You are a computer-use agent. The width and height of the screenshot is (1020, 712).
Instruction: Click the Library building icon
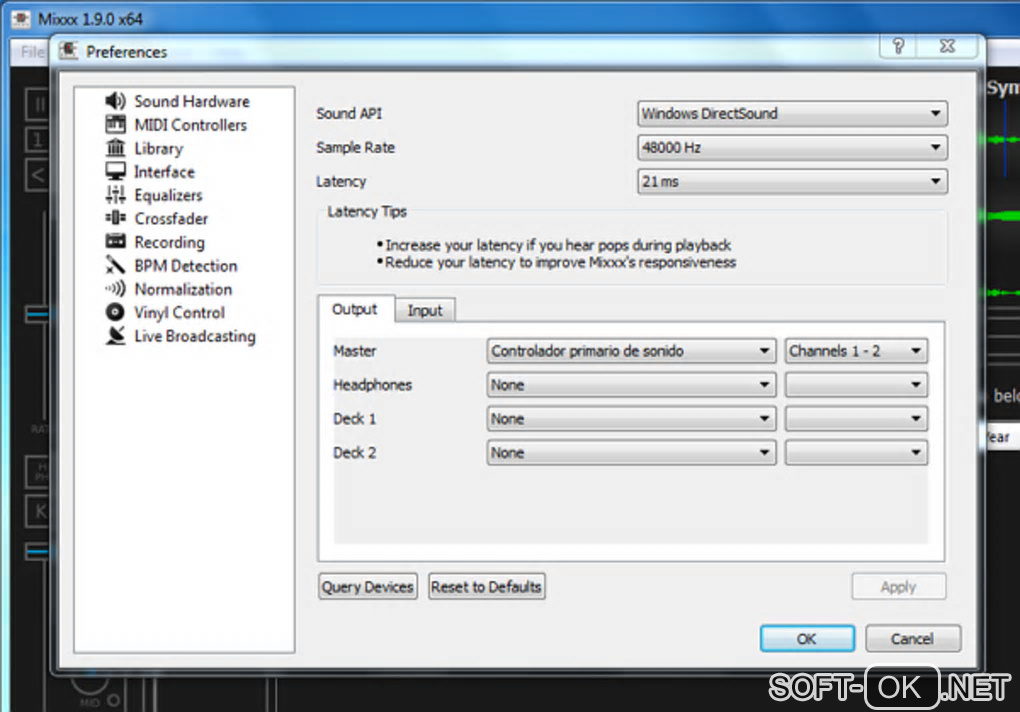pos(115,148)
